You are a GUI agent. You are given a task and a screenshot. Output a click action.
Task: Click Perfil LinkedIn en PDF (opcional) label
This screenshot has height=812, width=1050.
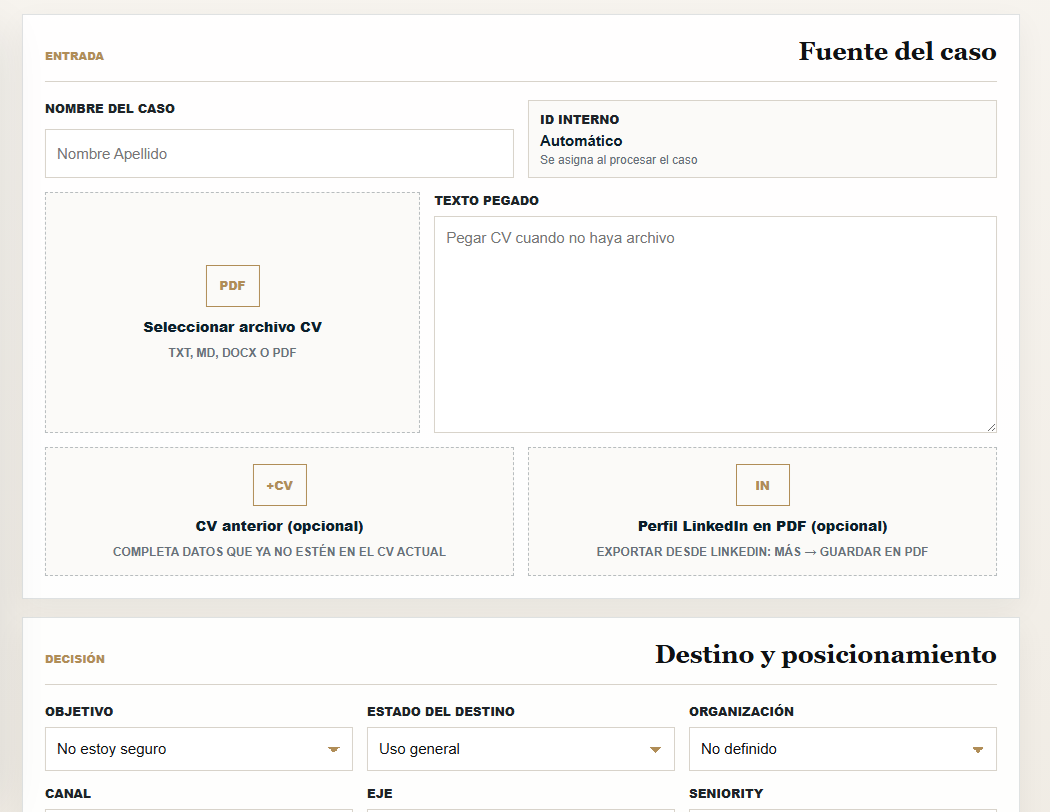click(762, 526)
